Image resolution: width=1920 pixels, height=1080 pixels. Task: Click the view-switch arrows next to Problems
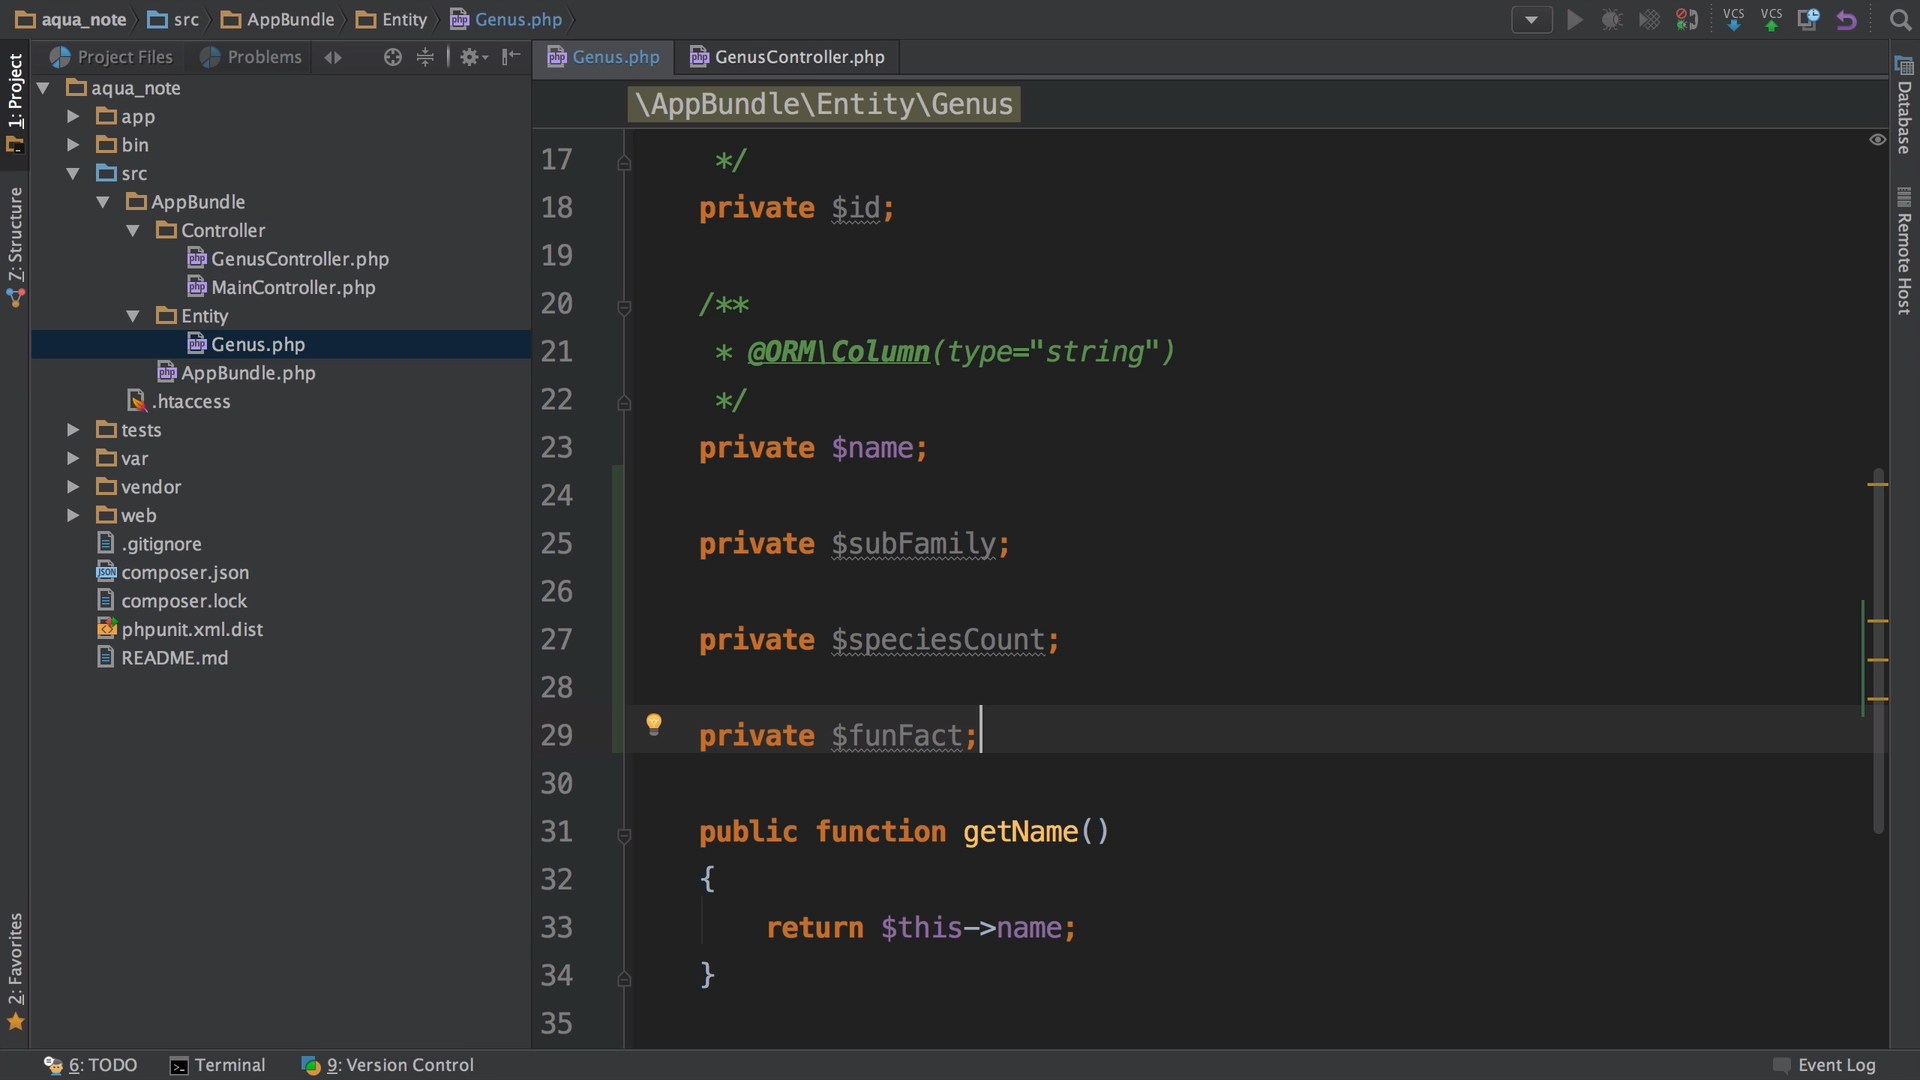[333, 58]
